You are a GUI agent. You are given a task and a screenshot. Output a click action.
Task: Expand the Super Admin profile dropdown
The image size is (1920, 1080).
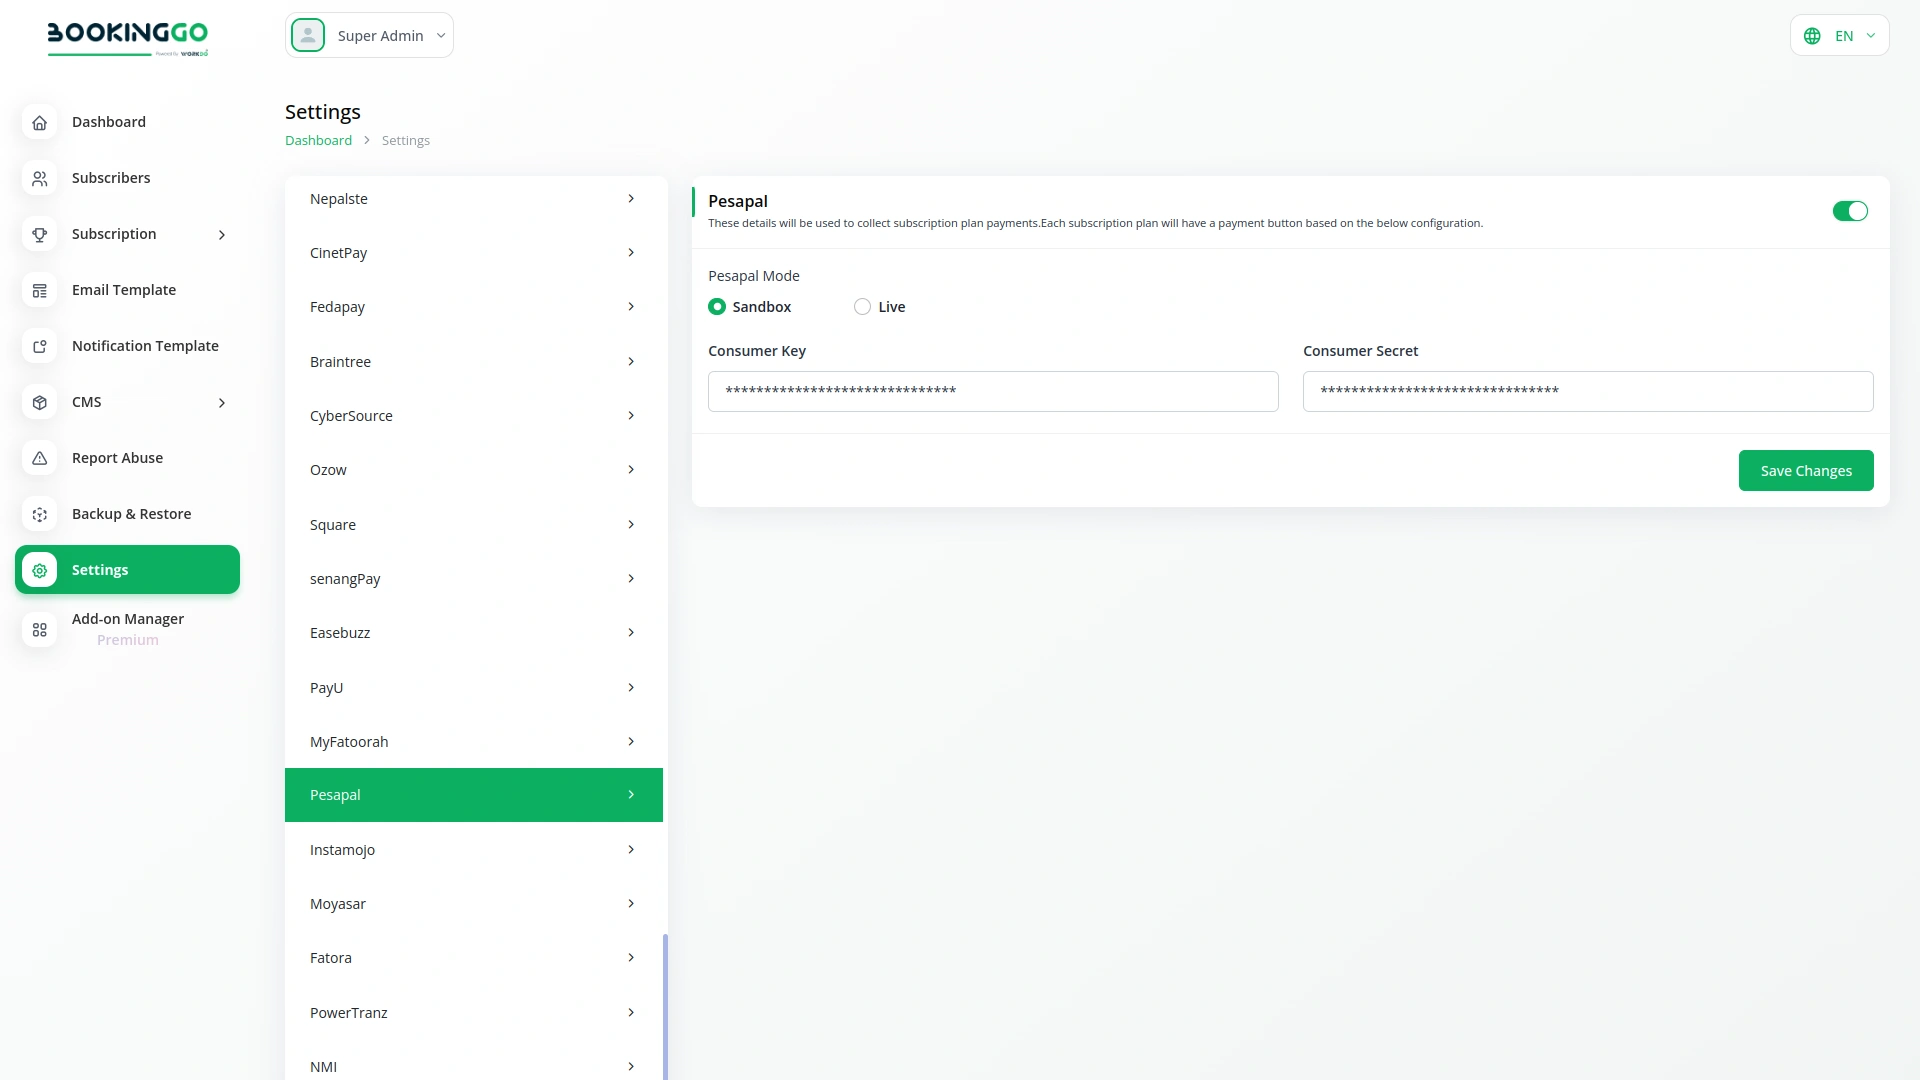[440, 35]
